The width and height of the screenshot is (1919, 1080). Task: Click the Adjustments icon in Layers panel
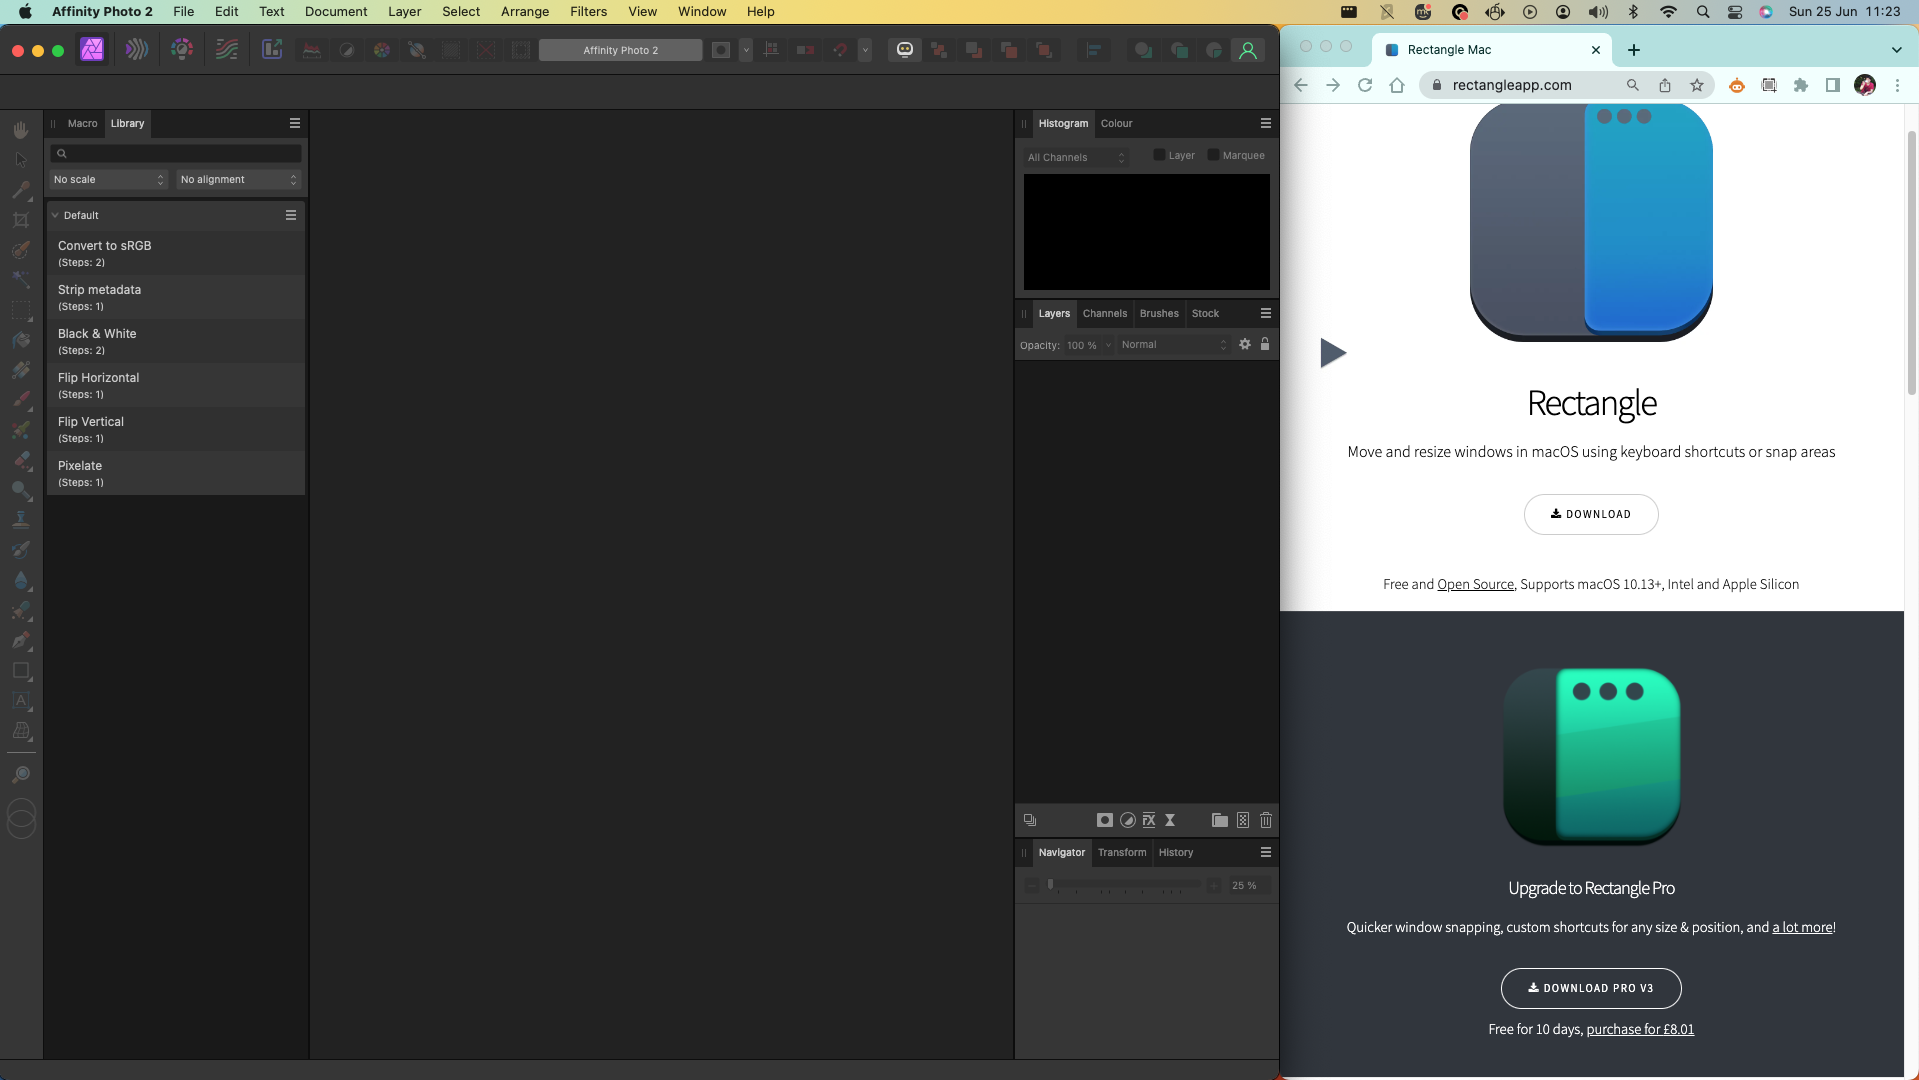click(1128, 820)
